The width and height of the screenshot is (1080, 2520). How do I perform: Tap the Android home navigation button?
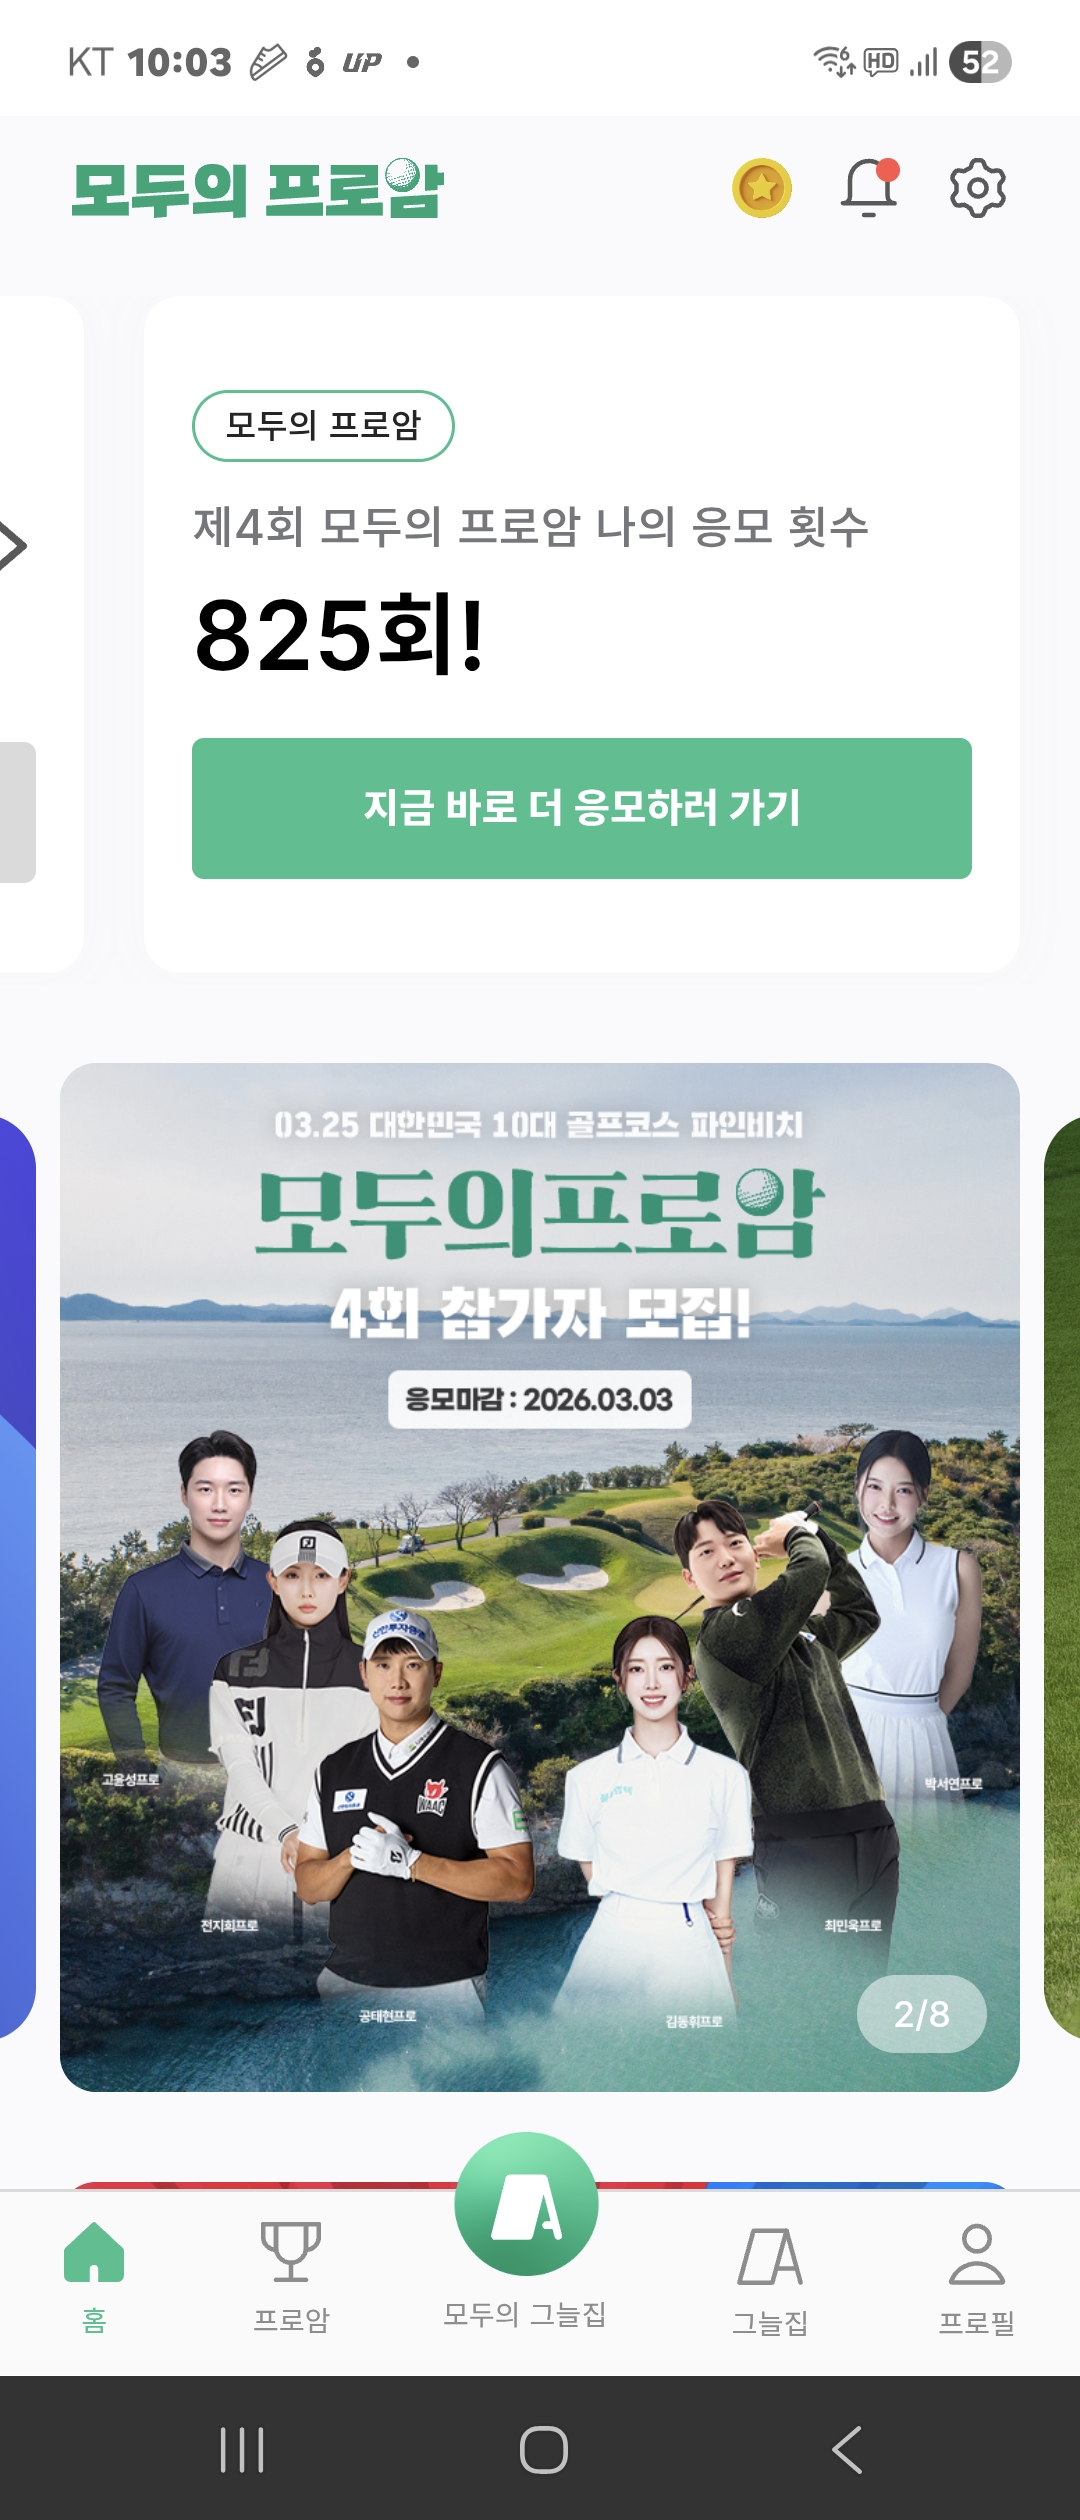coord(544,2449)
